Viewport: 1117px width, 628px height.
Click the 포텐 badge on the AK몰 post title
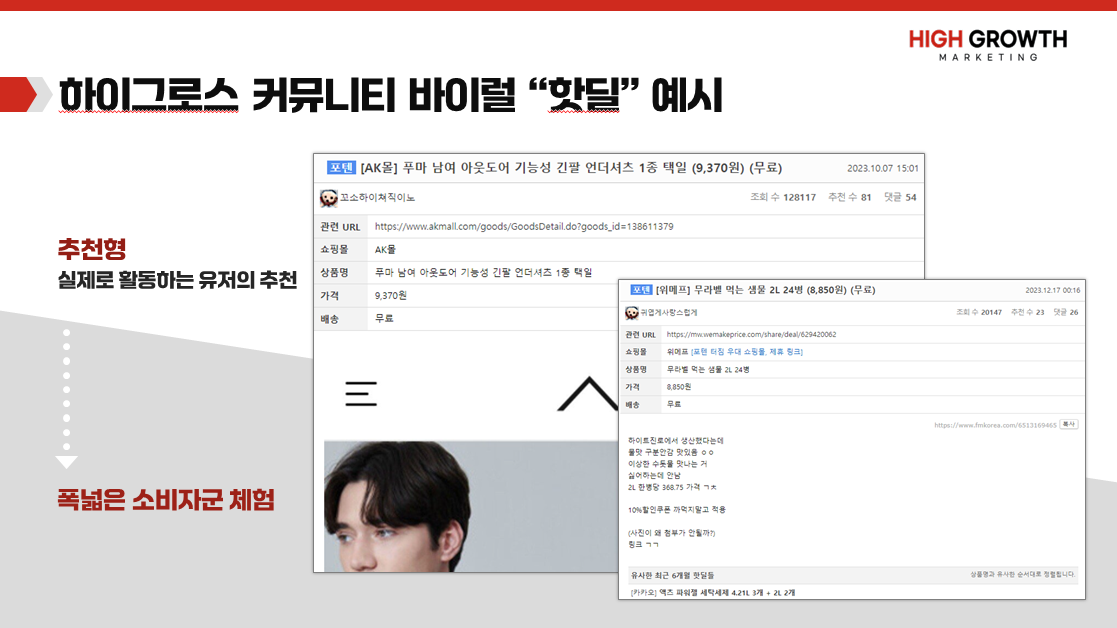point(341,167)
